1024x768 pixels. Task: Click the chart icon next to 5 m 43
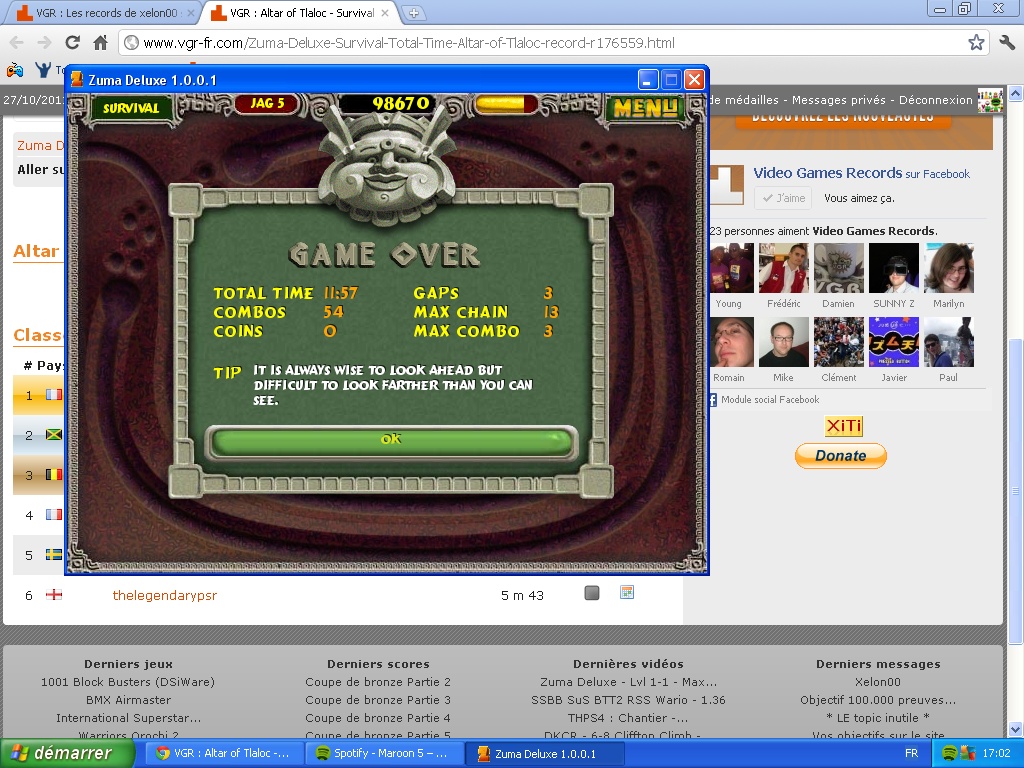[x=627, y=593]
